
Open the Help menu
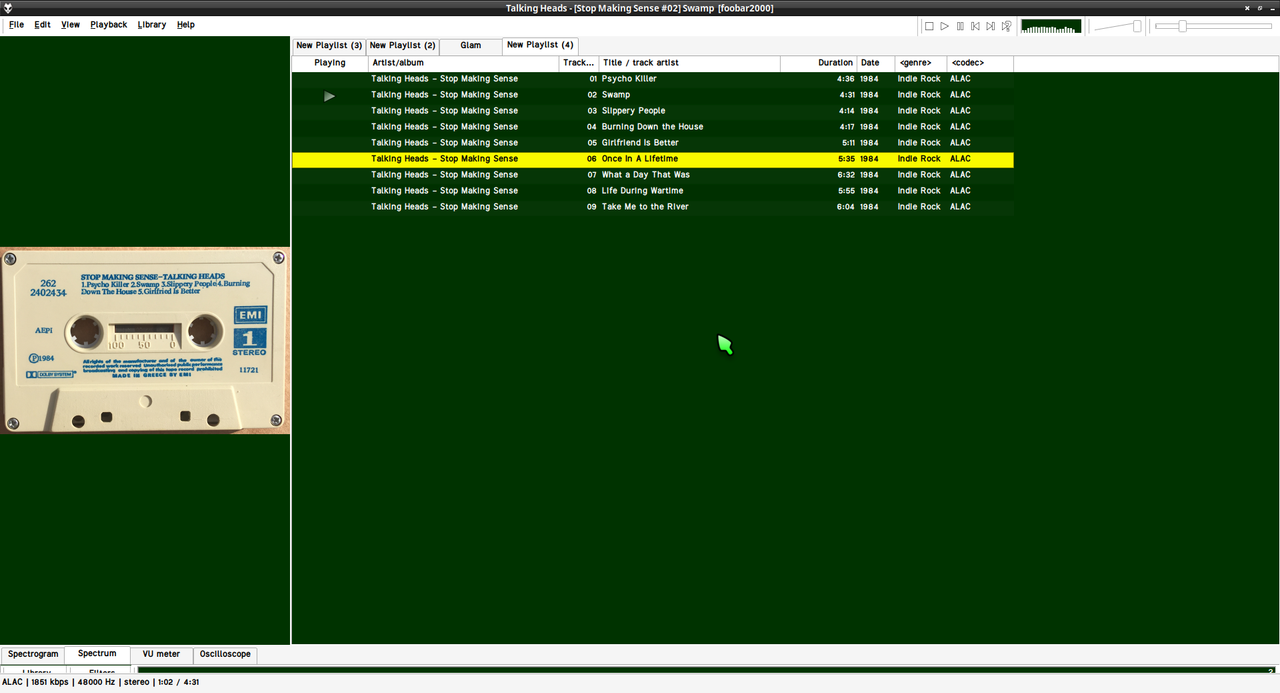pos(185,25)
